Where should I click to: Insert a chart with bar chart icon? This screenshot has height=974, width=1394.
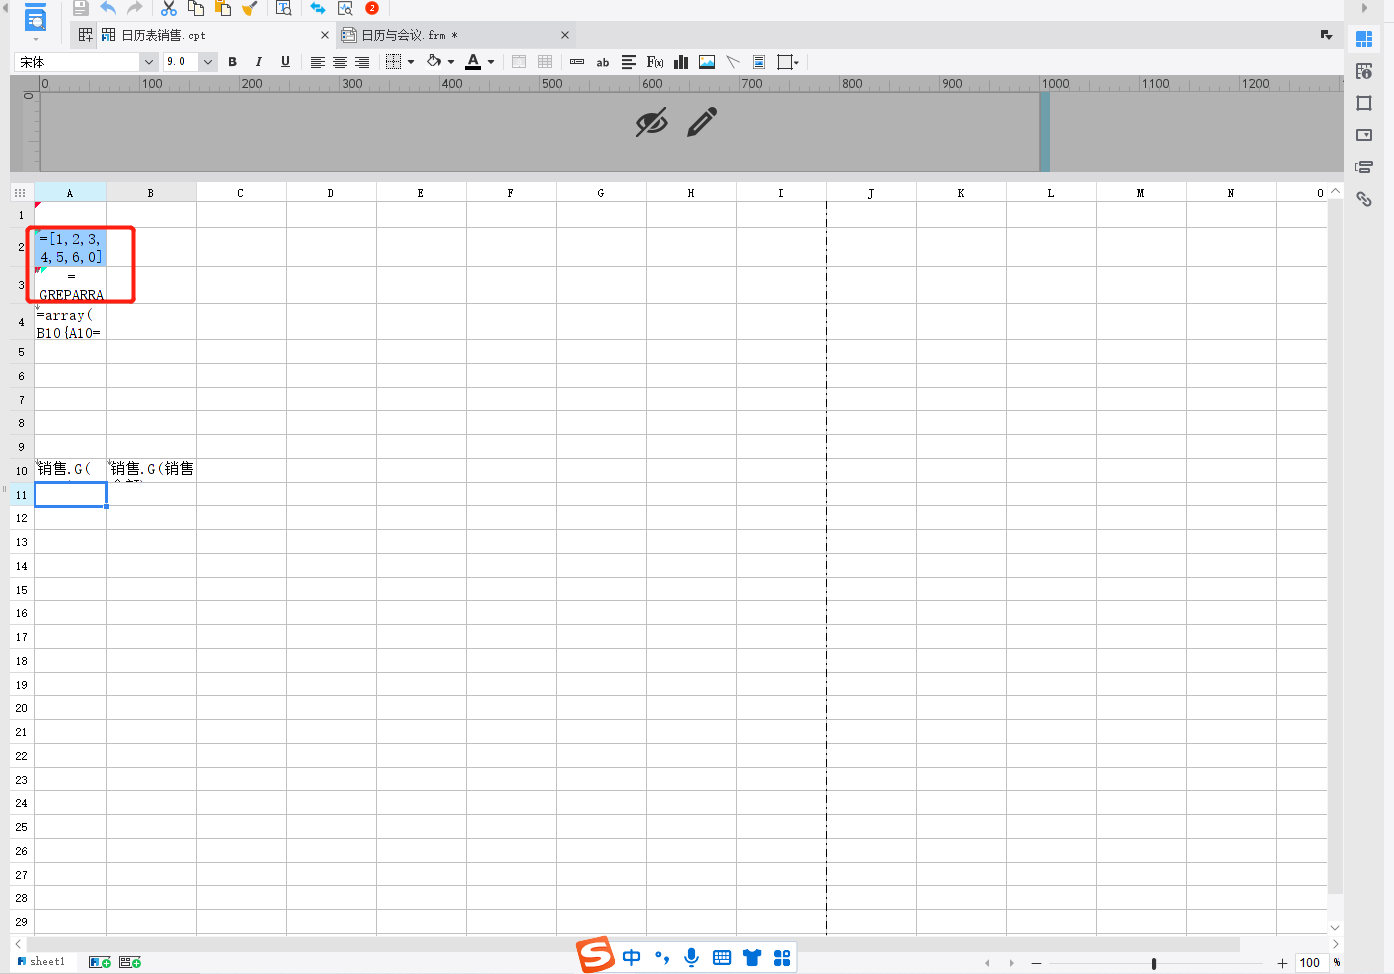[681, 62]
